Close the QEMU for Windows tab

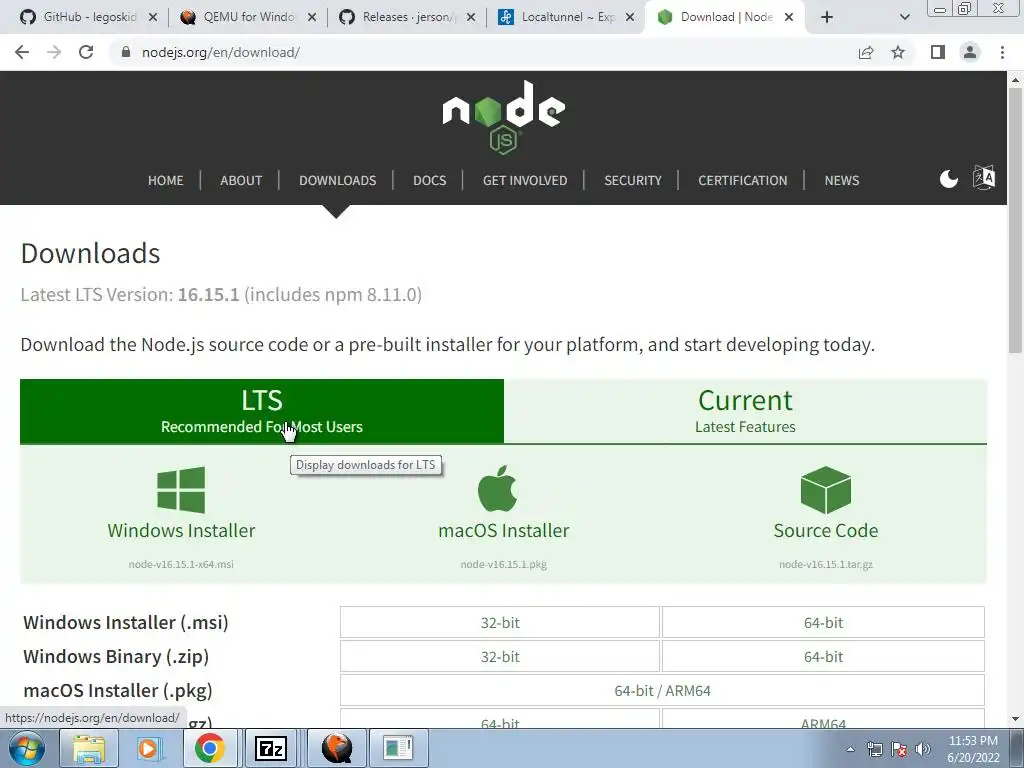(312, 18)
